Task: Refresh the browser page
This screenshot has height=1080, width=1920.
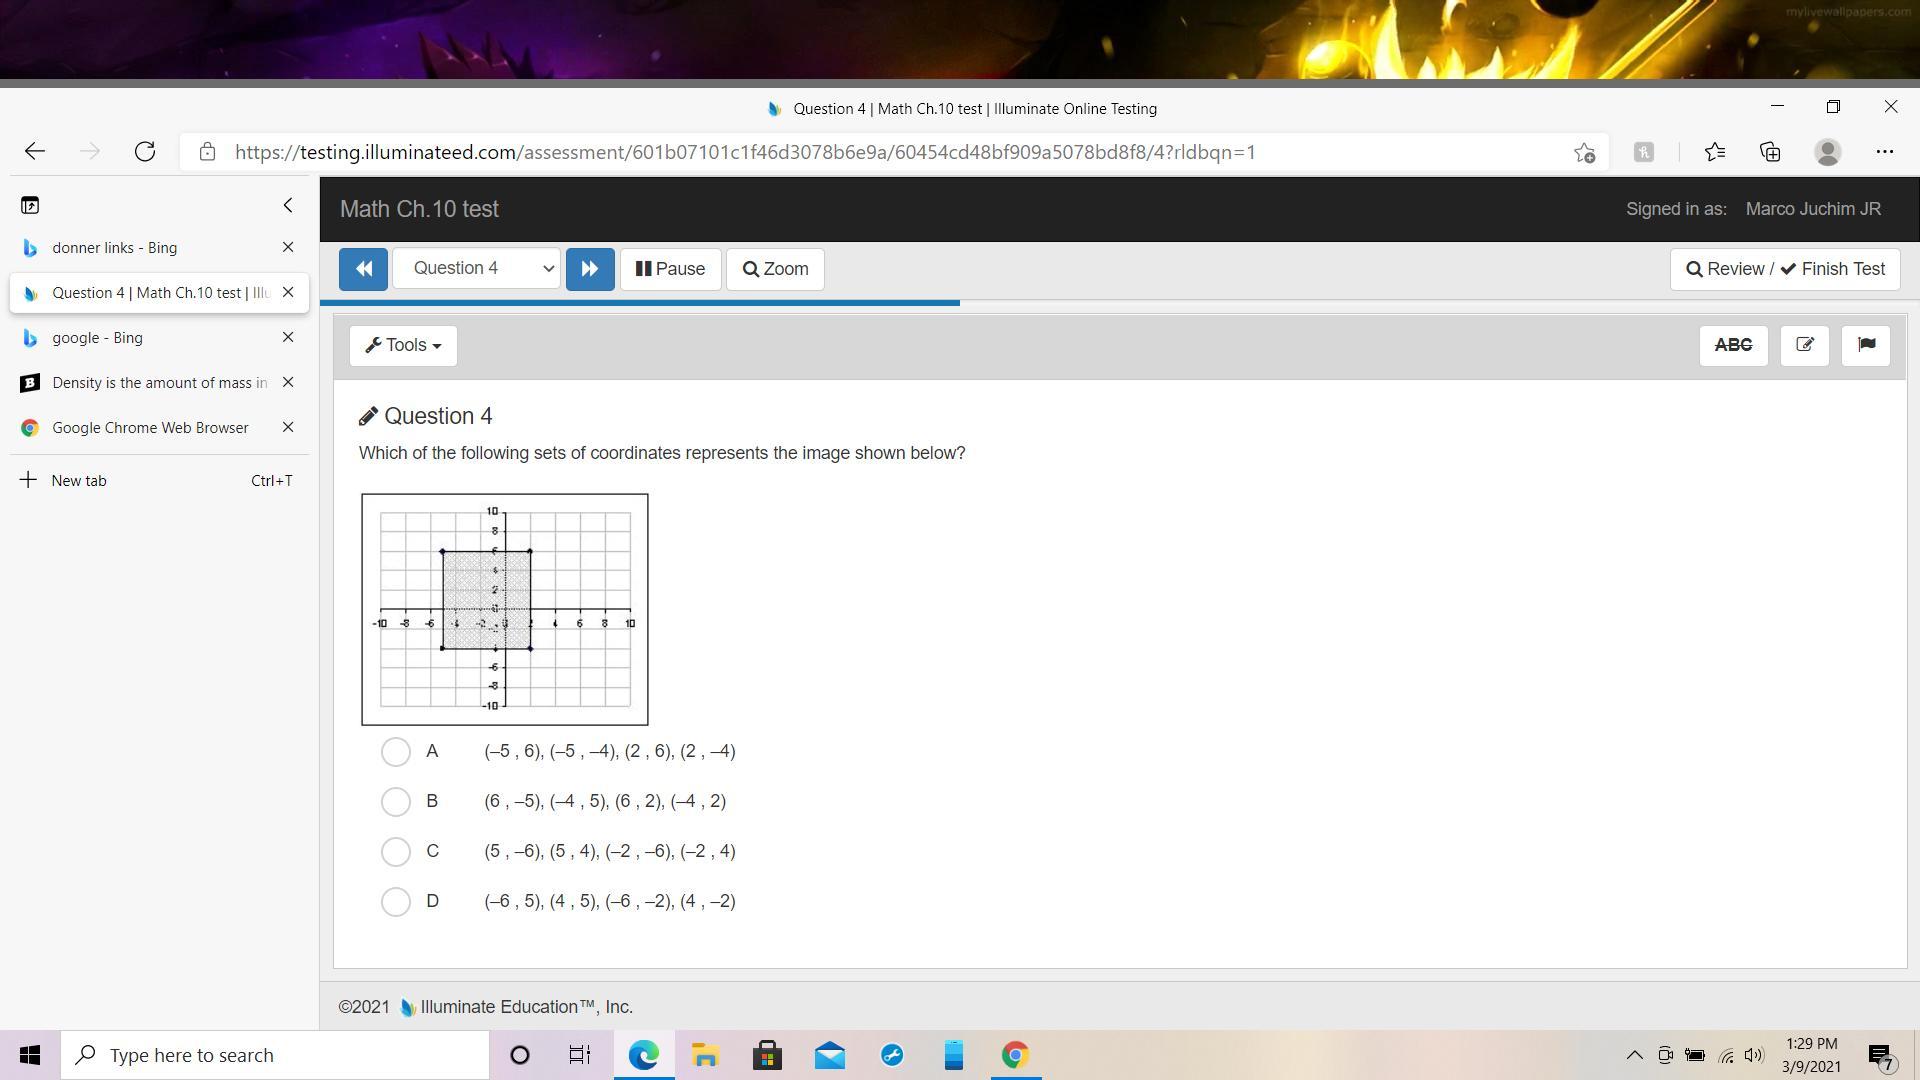Action: [145, 152]
